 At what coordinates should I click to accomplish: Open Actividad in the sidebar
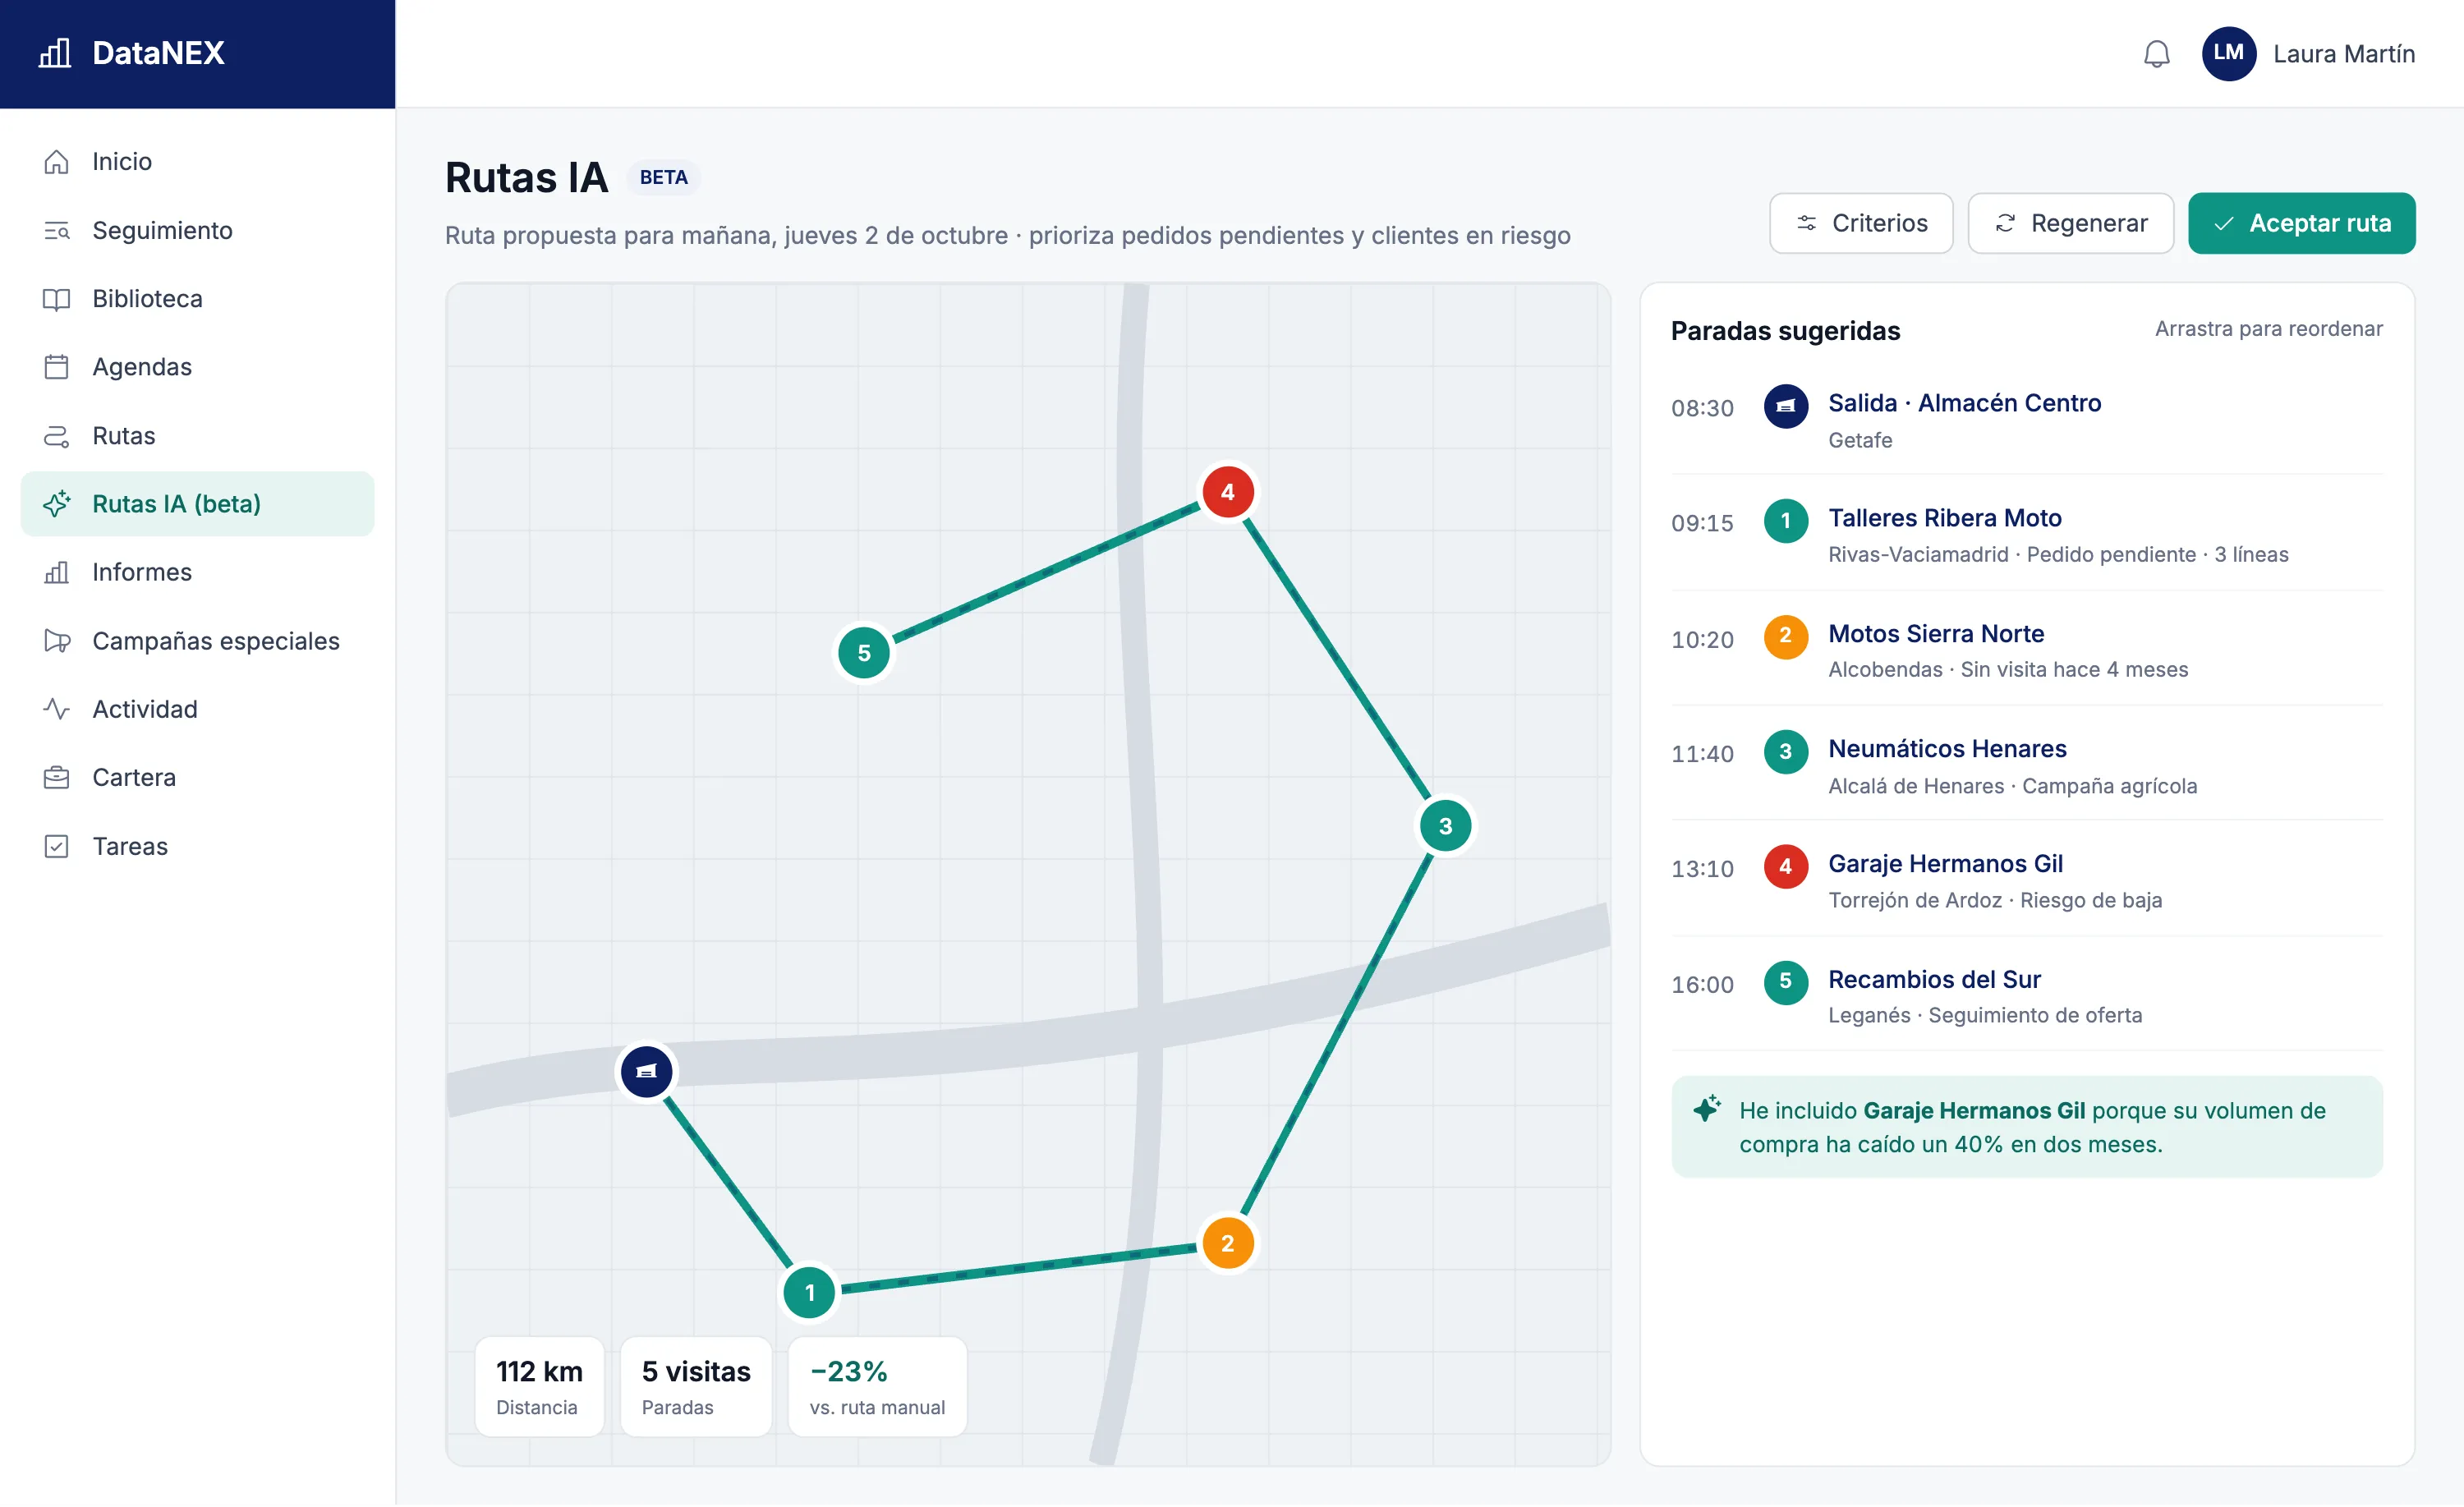pyautogui.click(x=198, y=710)
